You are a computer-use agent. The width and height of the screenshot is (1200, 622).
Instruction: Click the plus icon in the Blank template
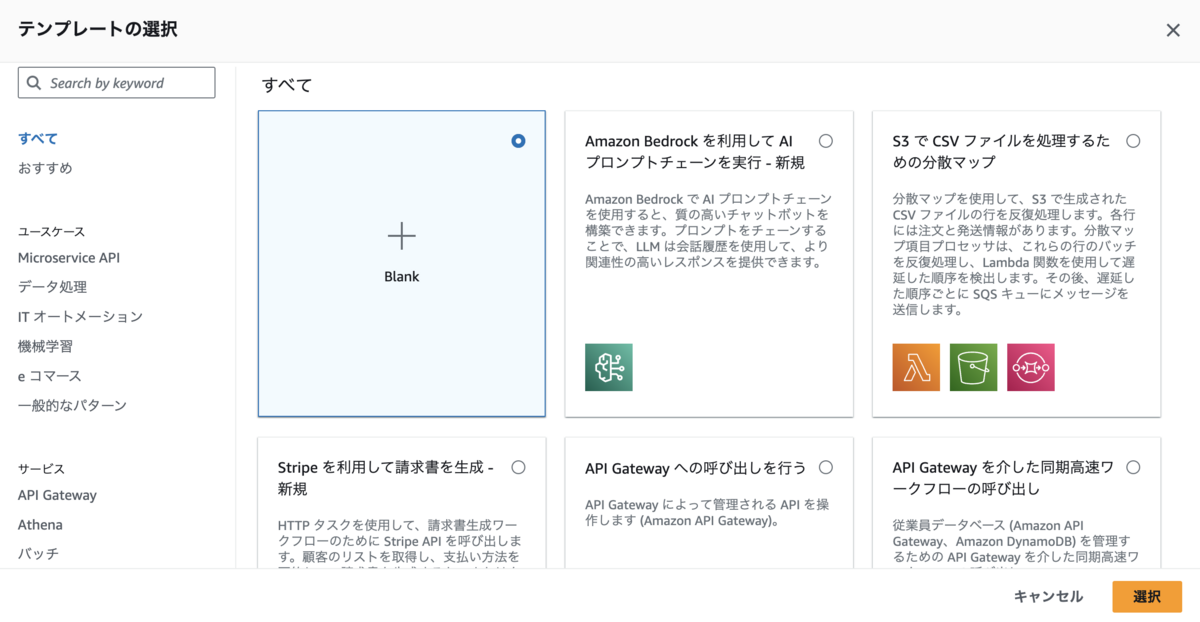point(401,236)
